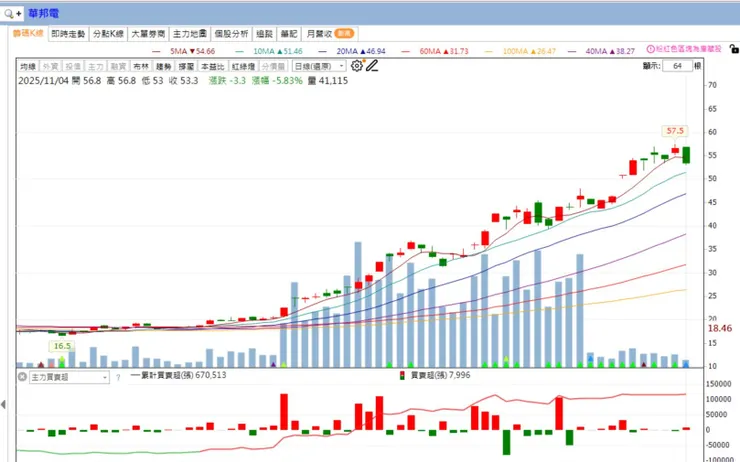Open chart settings gear icon
740x462 pixels.
coord(357,66)
